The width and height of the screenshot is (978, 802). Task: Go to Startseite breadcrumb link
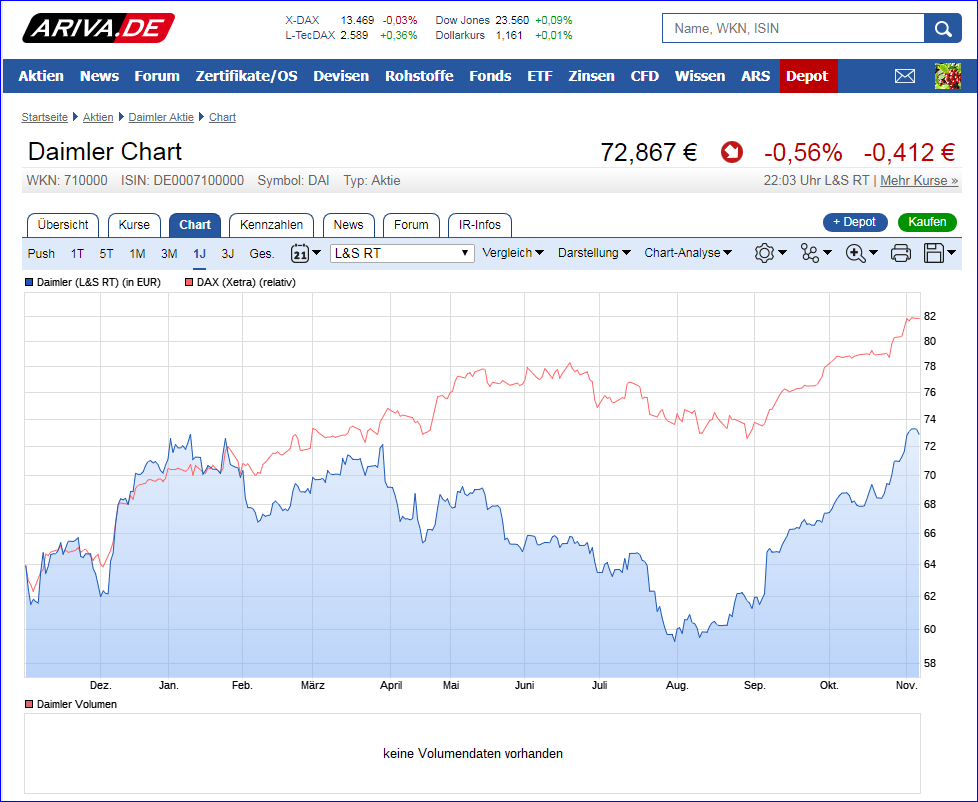(x=44, y=117)
